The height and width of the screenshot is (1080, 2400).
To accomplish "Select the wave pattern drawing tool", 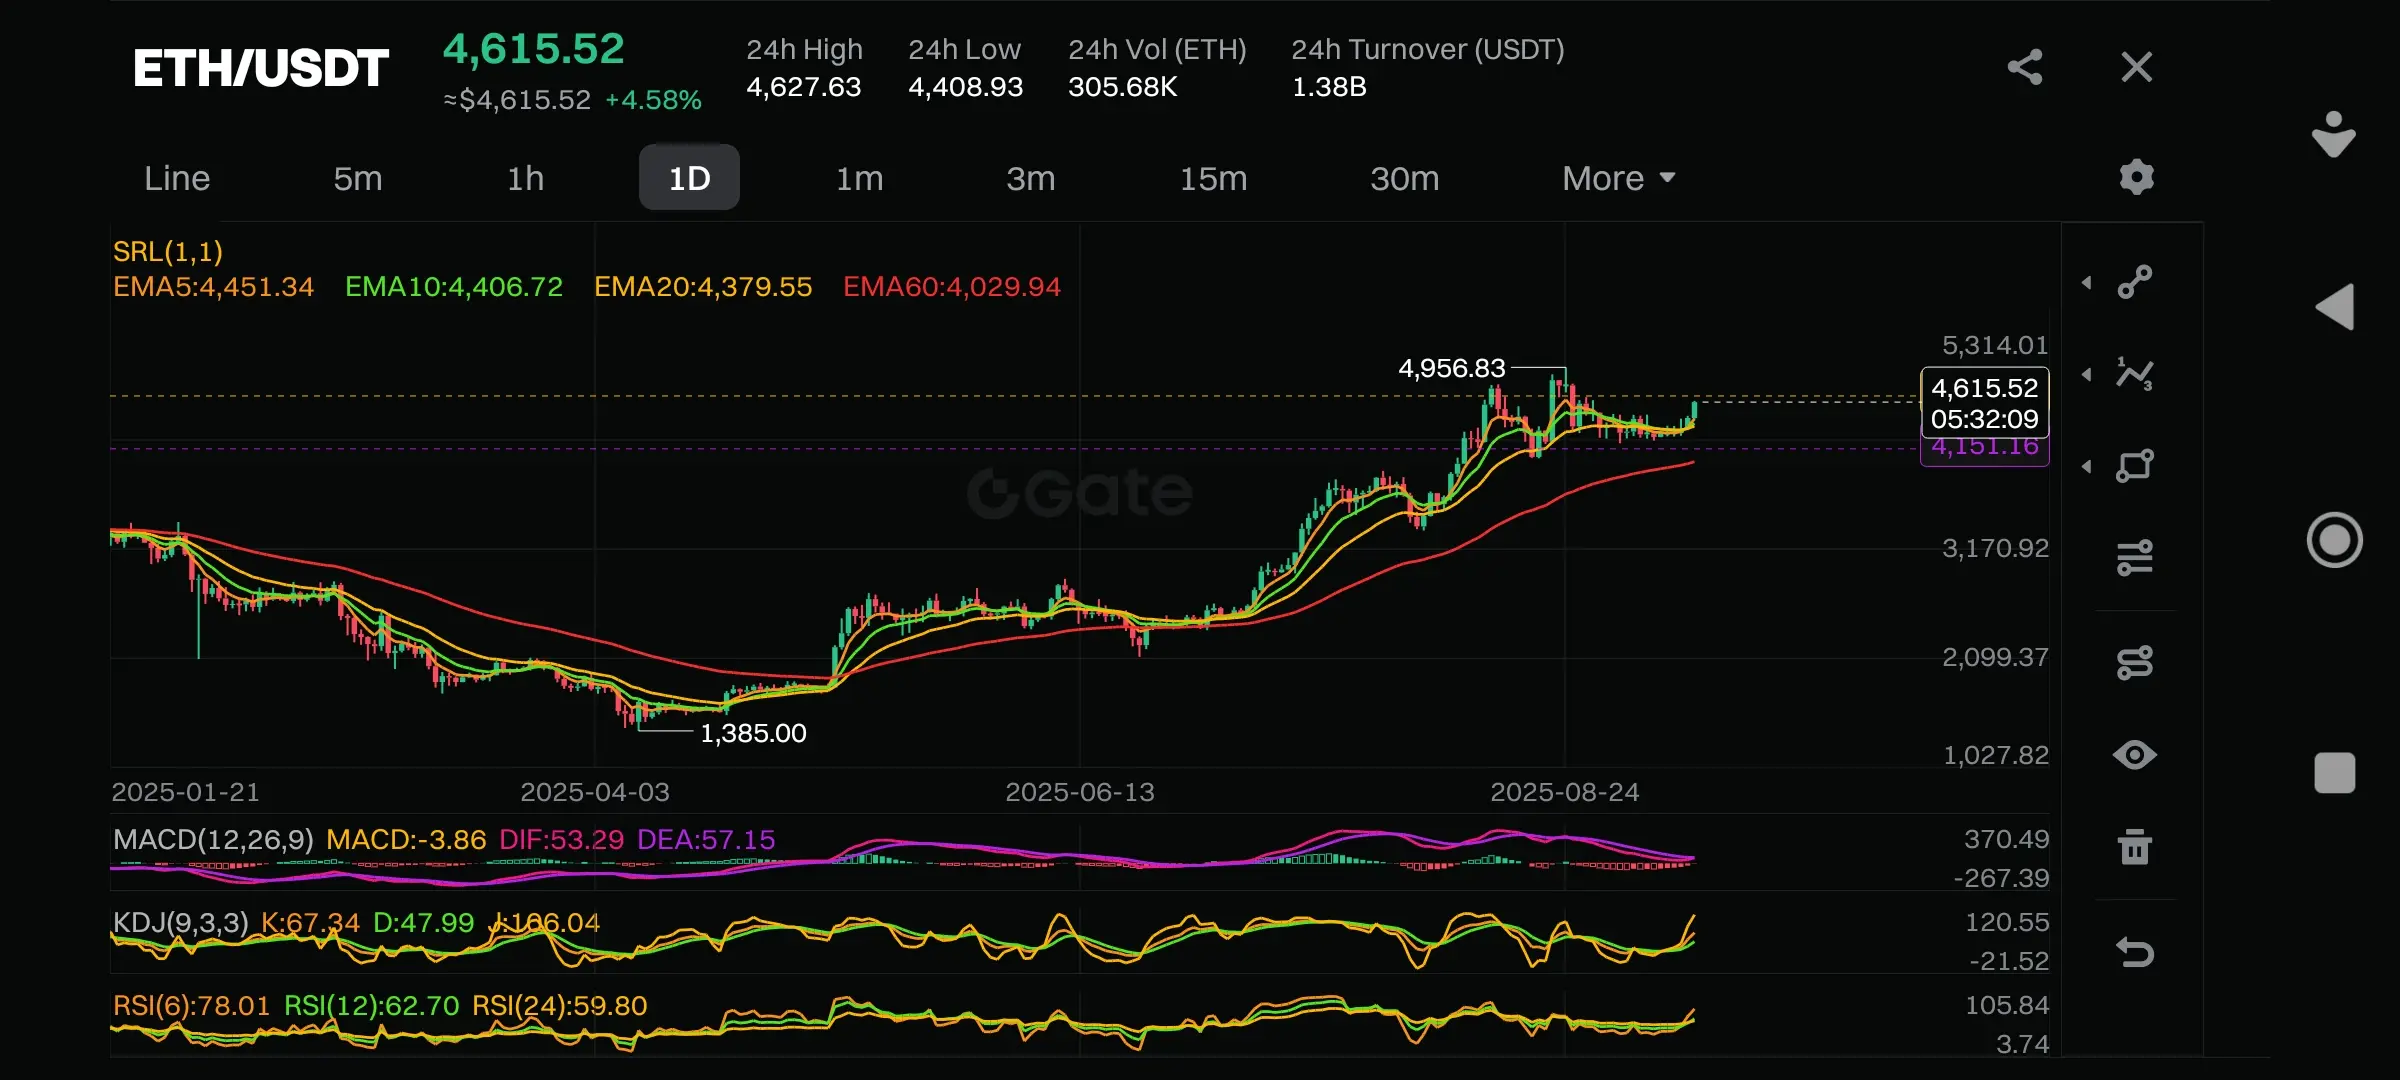I will [x=2135, y=374].
